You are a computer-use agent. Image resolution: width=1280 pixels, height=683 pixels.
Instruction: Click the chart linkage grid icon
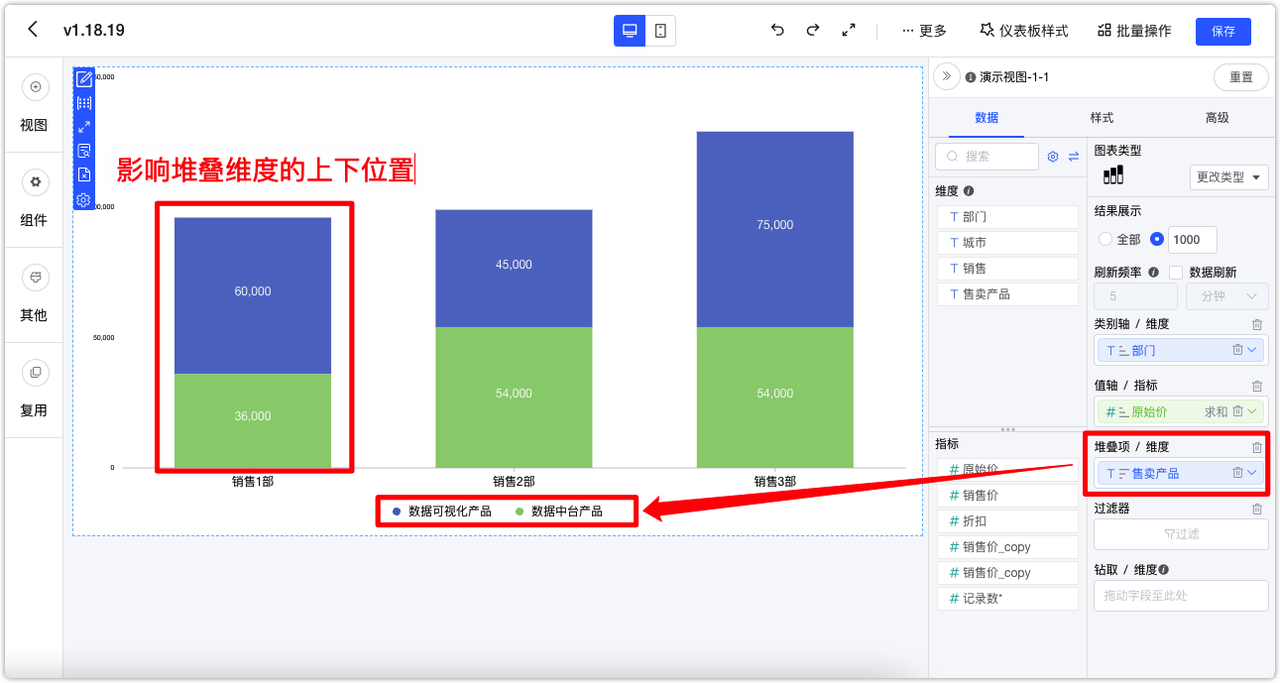coord(84,103)
